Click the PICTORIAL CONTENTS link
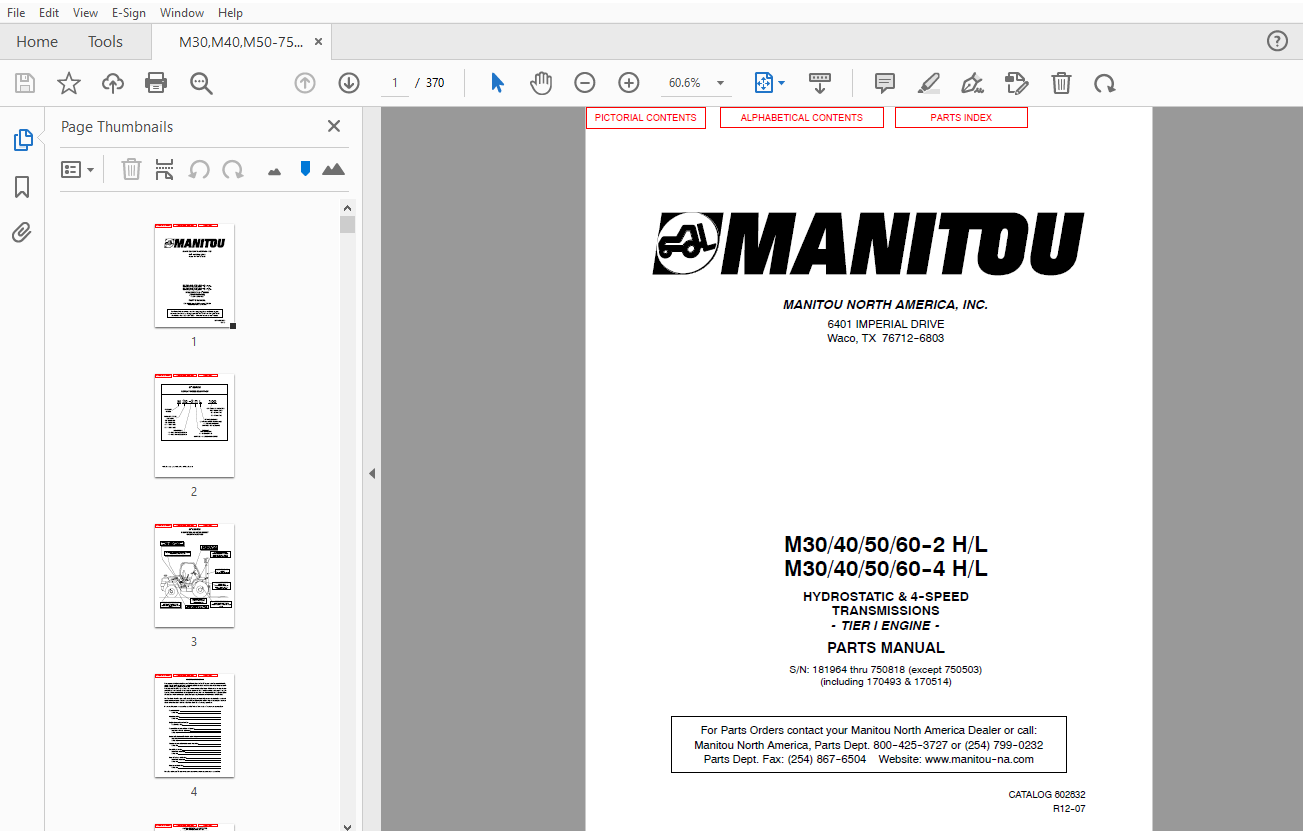The height and width of the screenshot is (831, 1303). 646,118
